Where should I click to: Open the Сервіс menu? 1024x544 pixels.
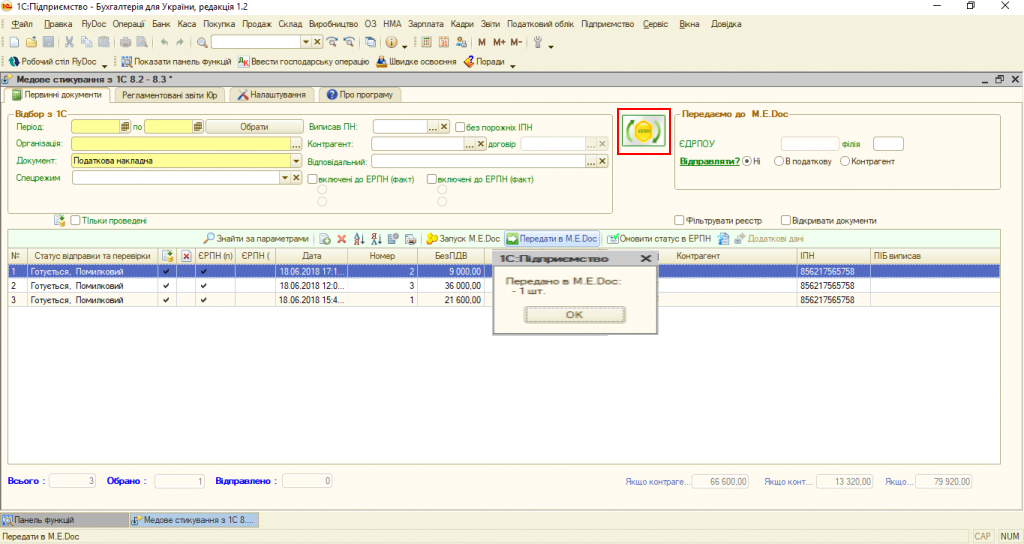(655, 24)
